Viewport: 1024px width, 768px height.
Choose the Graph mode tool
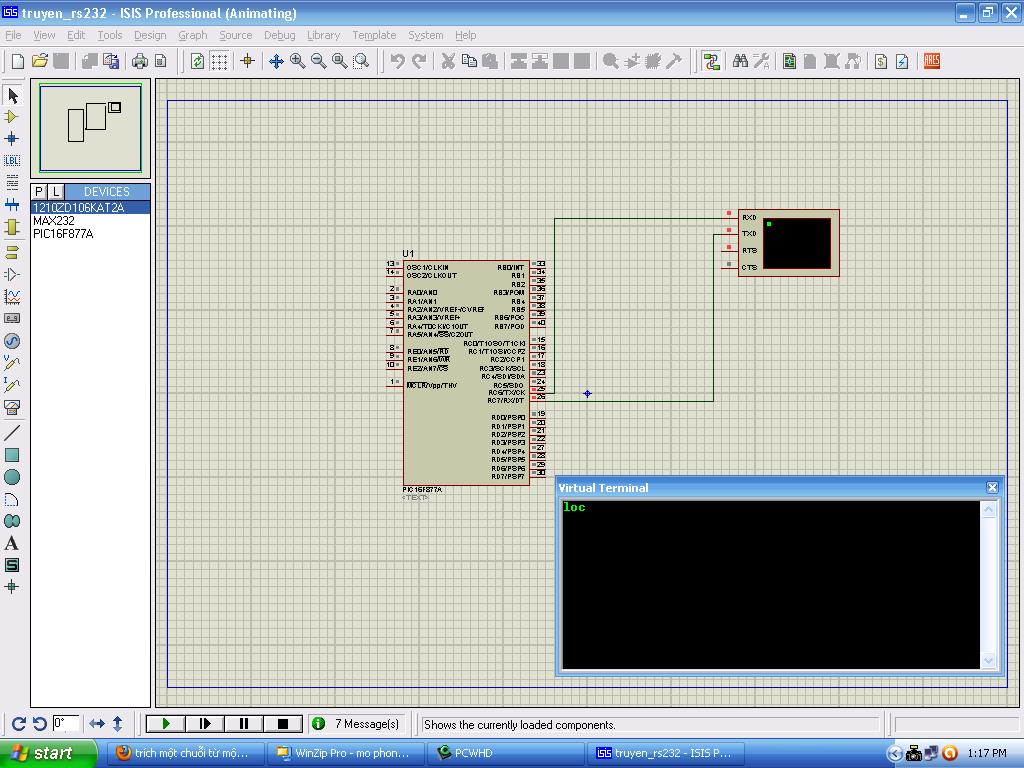[x=12, y=297]
